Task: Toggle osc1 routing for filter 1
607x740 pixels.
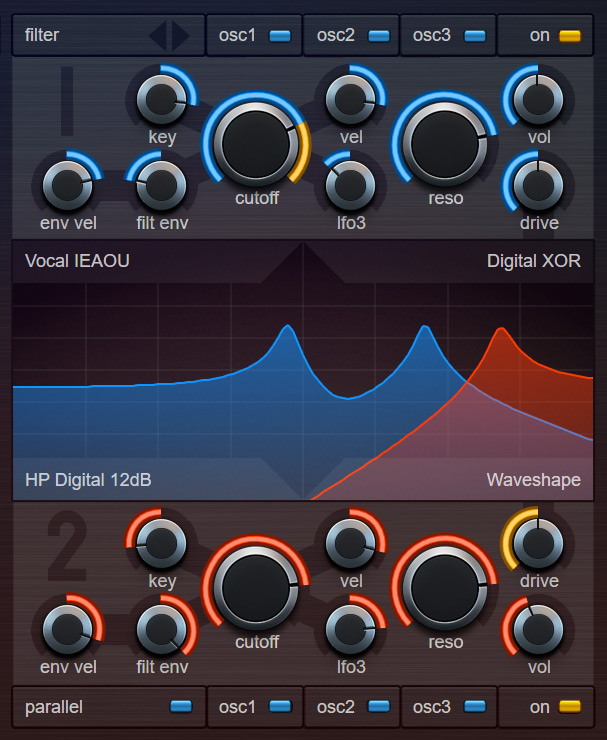Action: pos(279,36)
